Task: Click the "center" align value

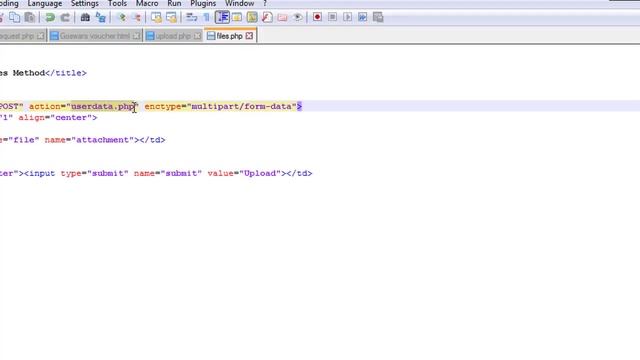Action: point(71,118)
